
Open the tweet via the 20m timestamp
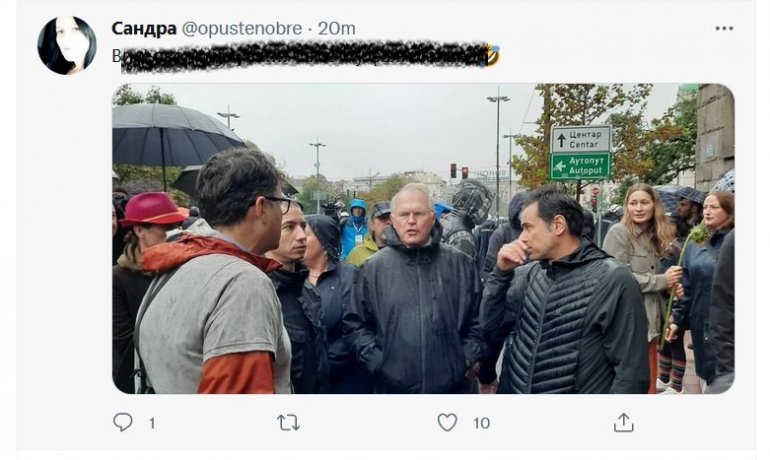pos(336,28)
